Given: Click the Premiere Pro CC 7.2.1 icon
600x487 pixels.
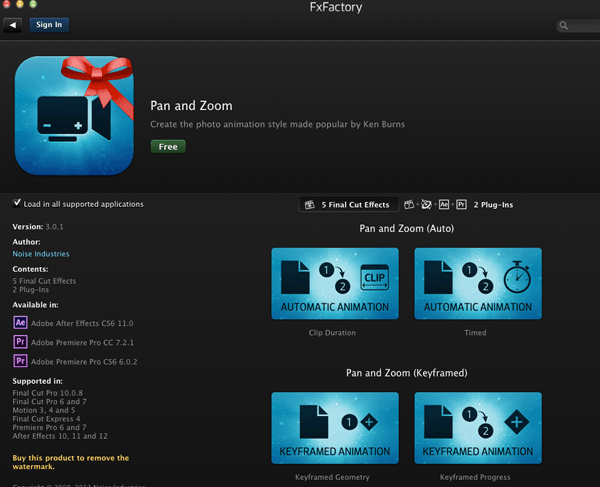Looking at the screenshot, I should pos(20,342).
